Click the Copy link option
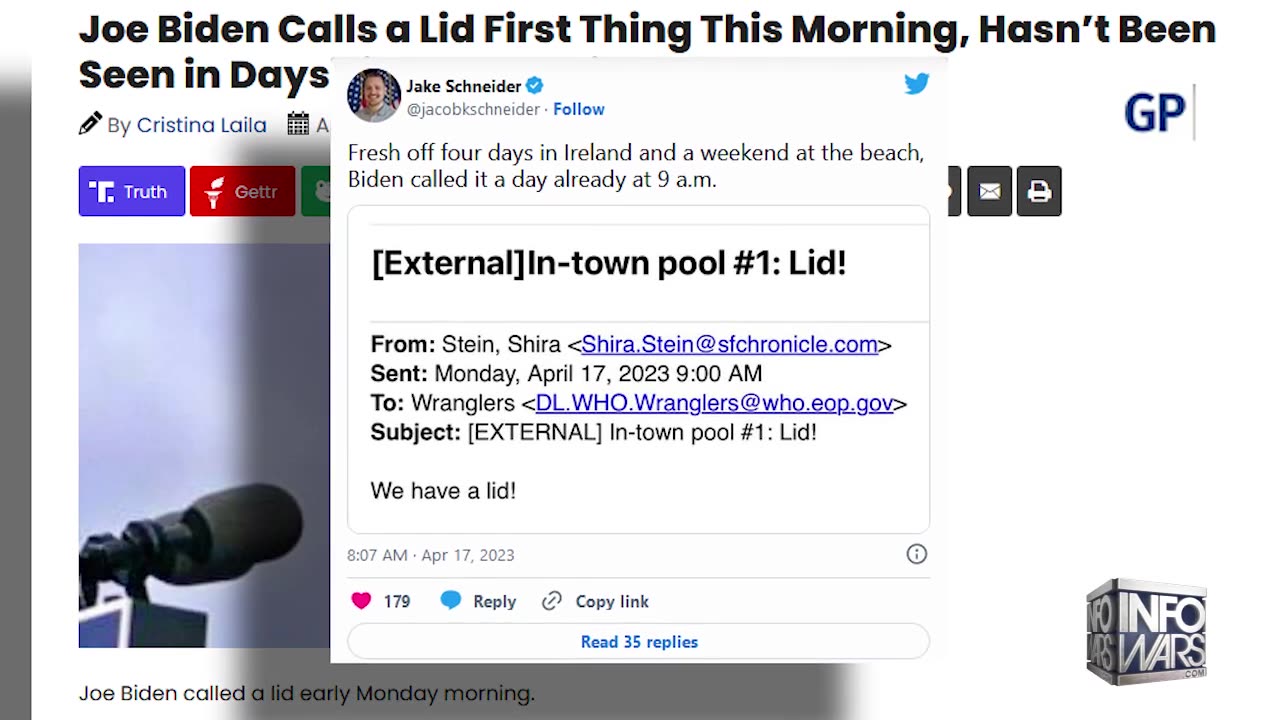The height and width of the screenshot is (720, 1280). point(596,601)
